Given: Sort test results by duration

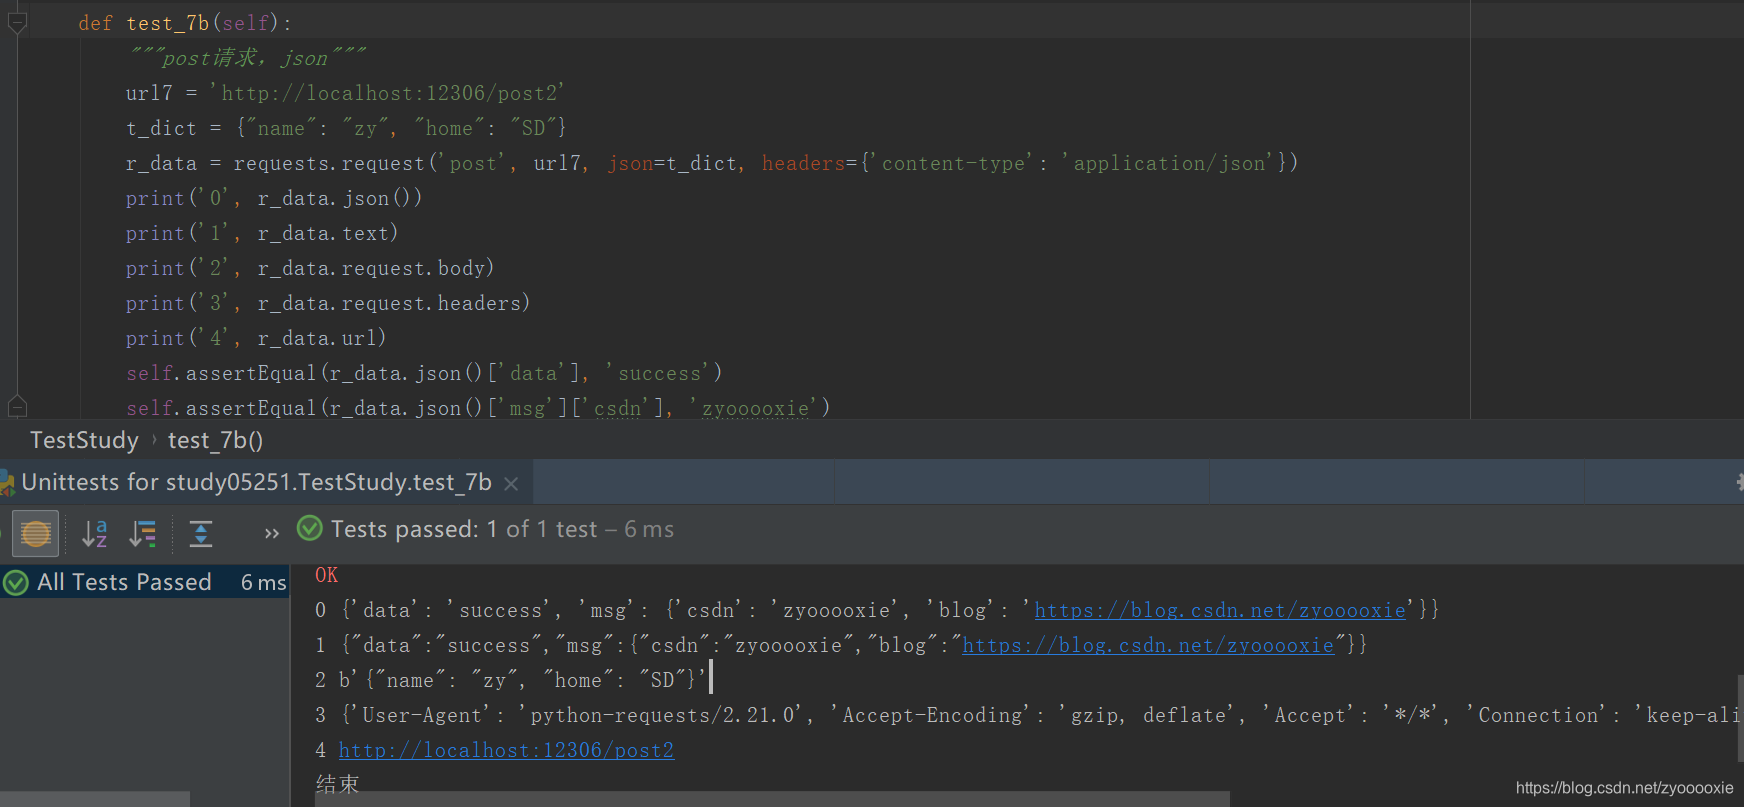Looking at the screenshot, I should tap(143, 533).
